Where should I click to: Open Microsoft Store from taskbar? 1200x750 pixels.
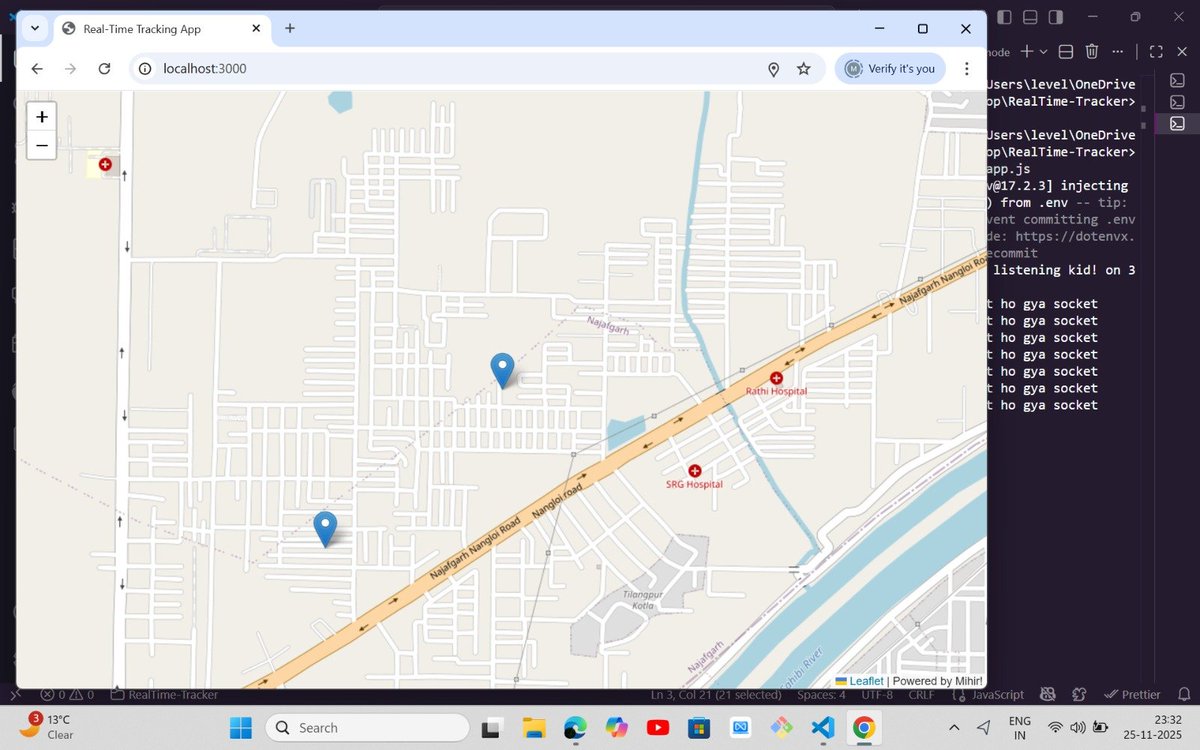pyautogui.click(x=699, y=727)
